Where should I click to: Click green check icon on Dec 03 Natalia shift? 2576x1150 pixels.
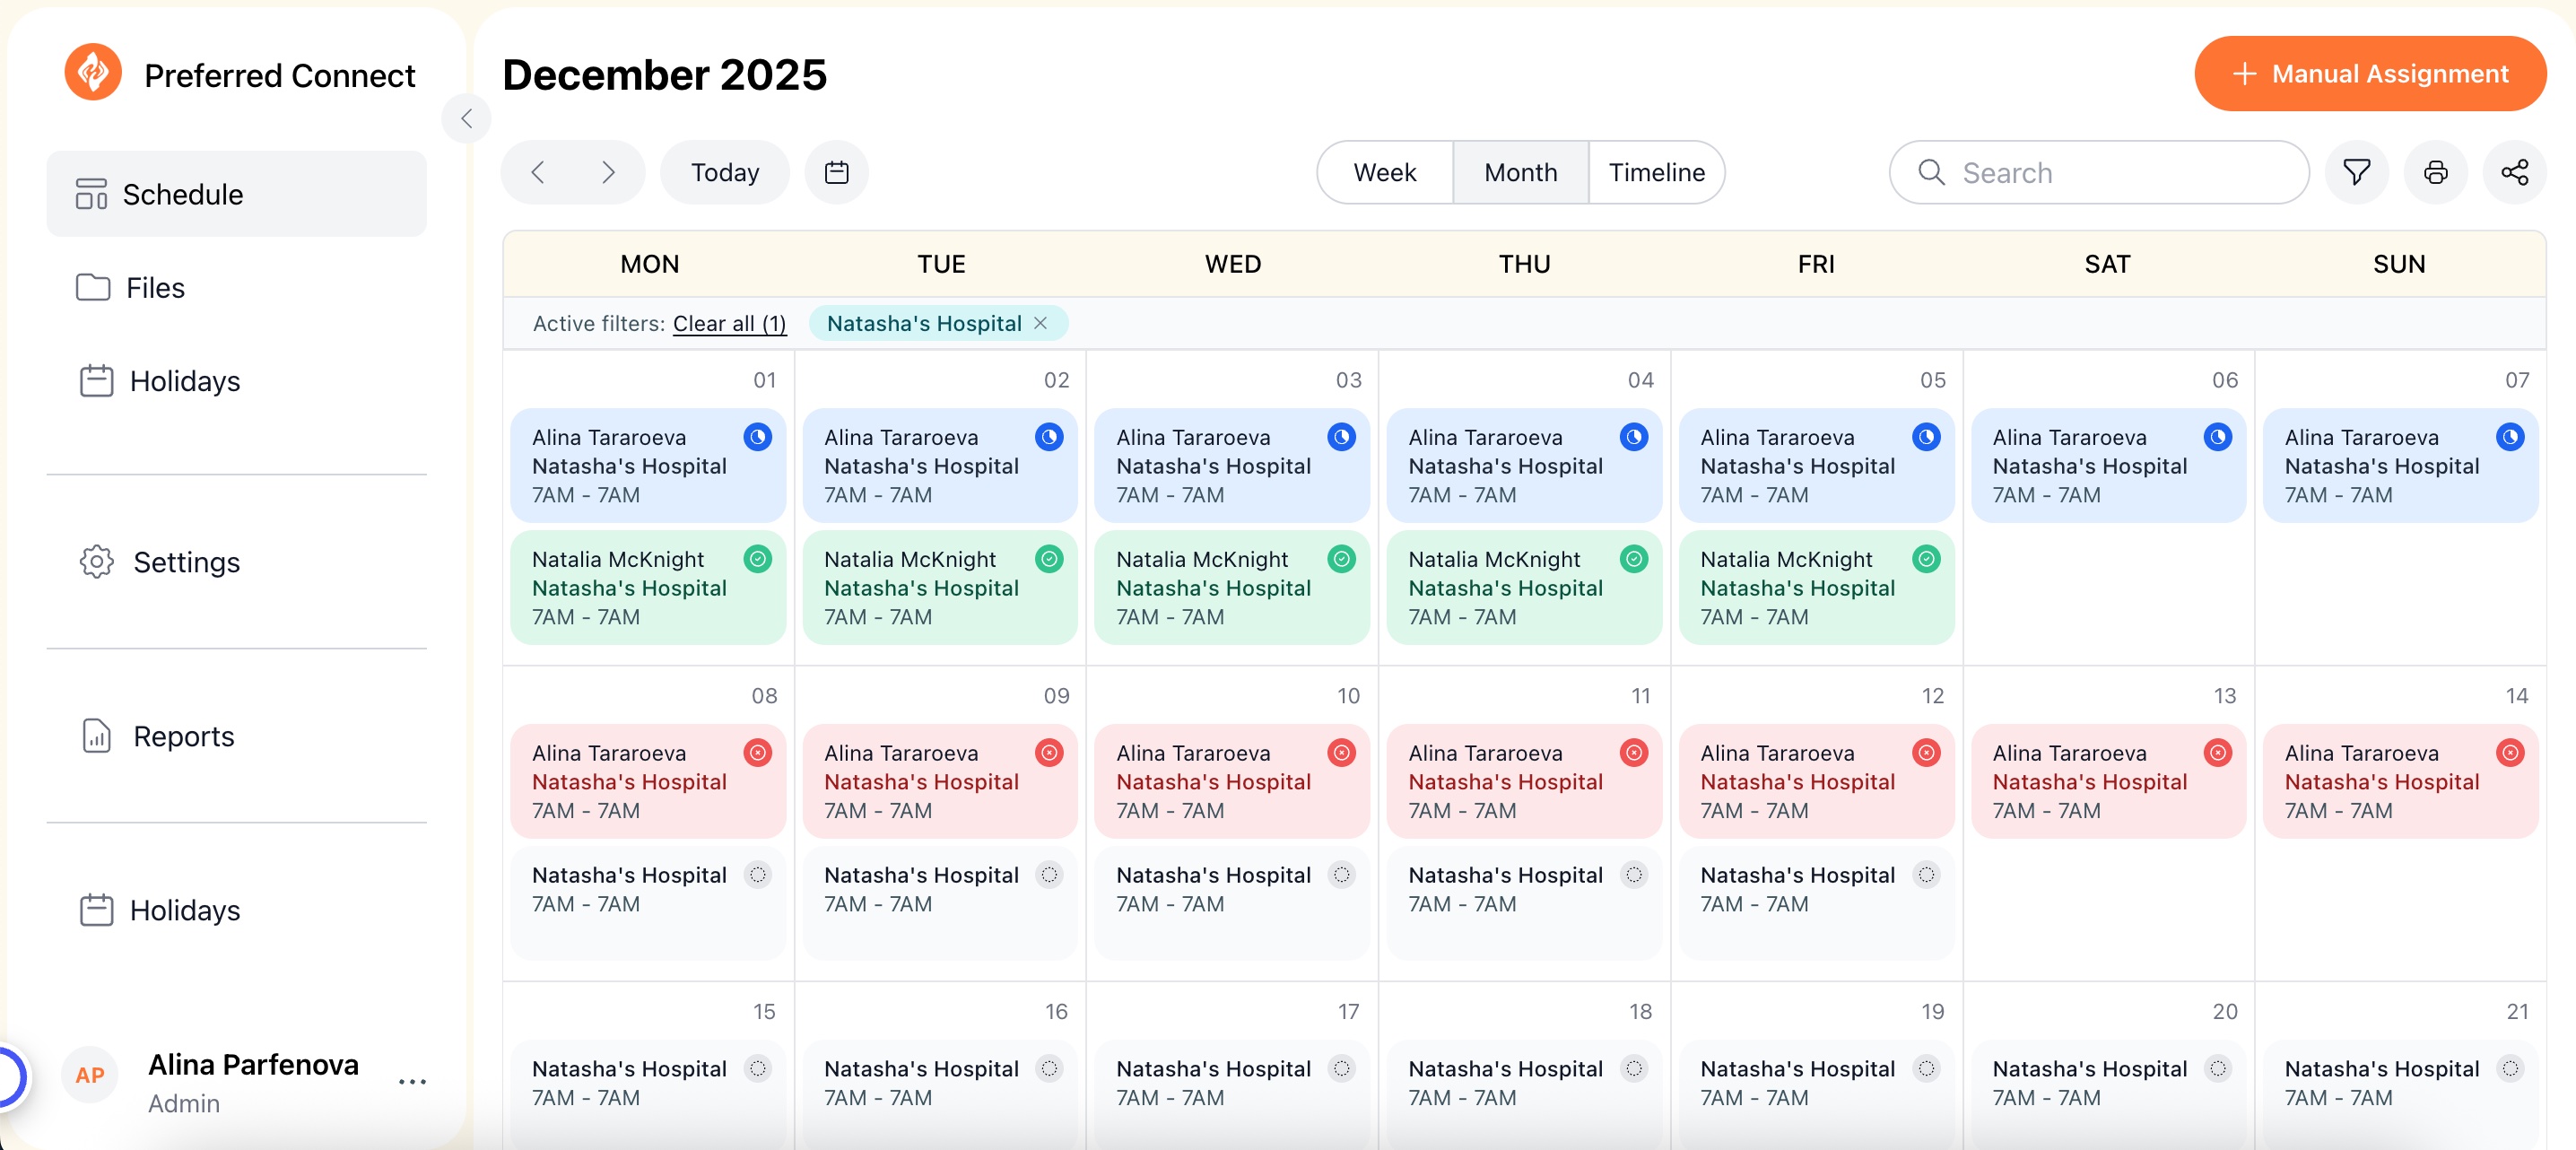pos(1342,559)
